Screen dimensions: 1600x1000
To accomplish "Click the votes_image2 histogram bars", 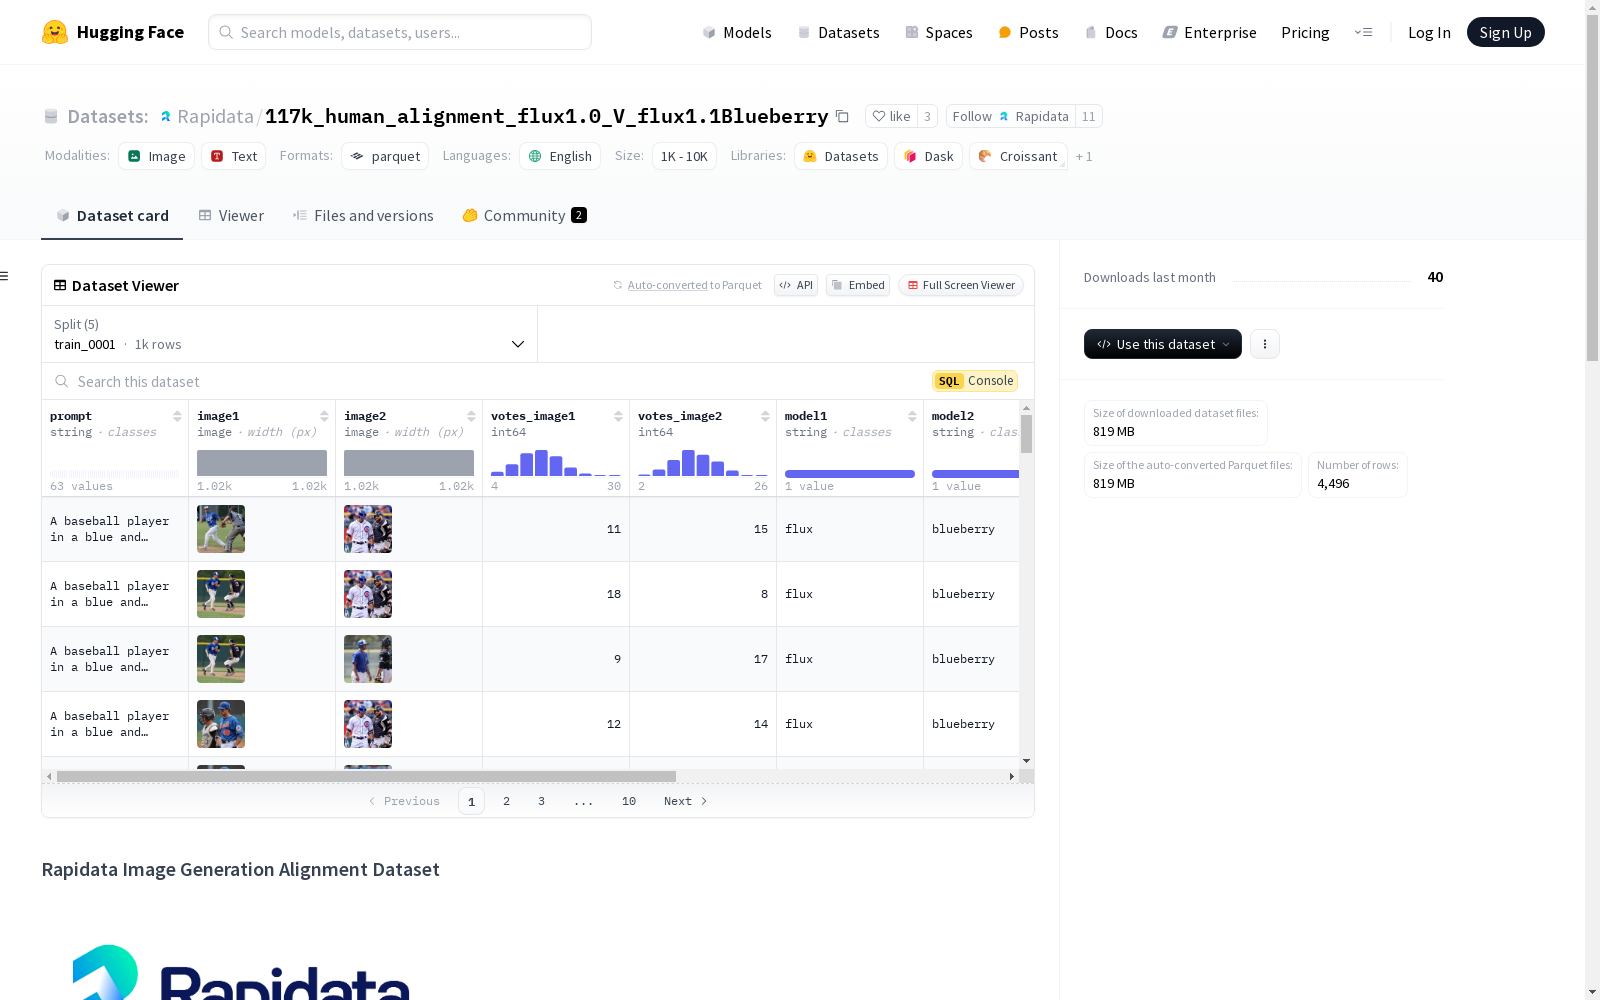I will pos(703,462).
